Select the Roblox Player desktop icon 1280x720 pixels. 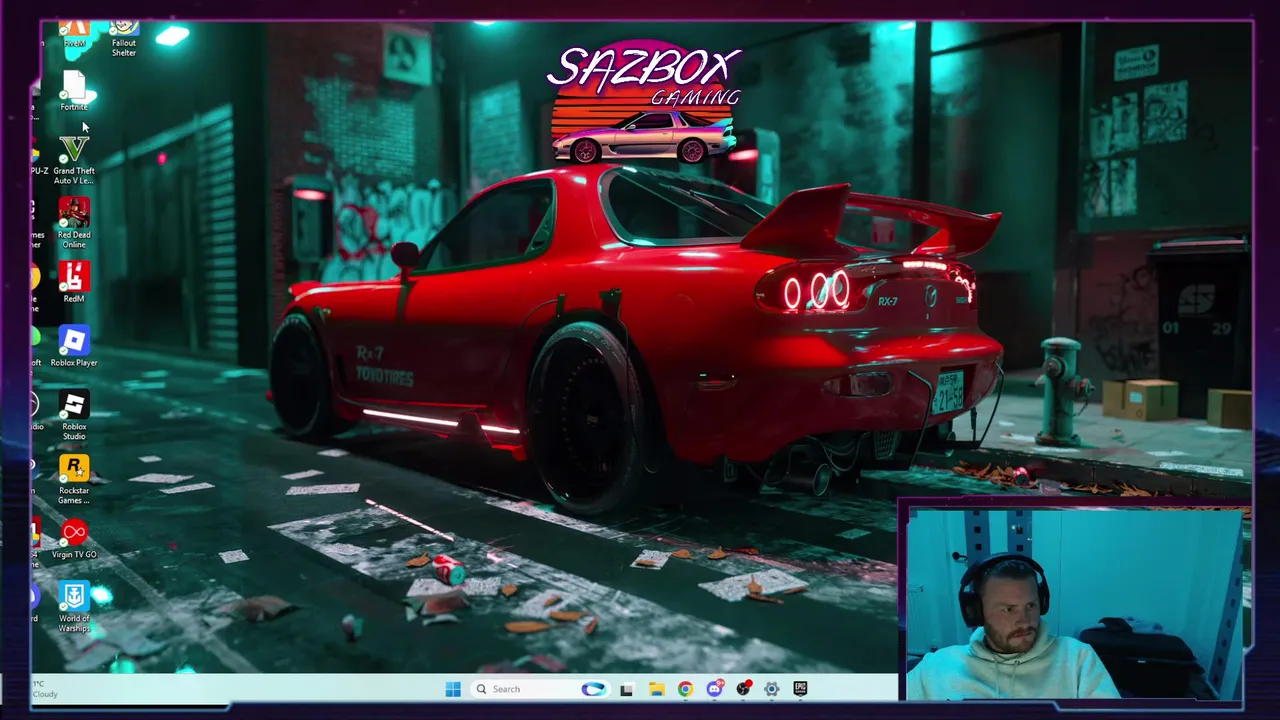click(74, 347)
